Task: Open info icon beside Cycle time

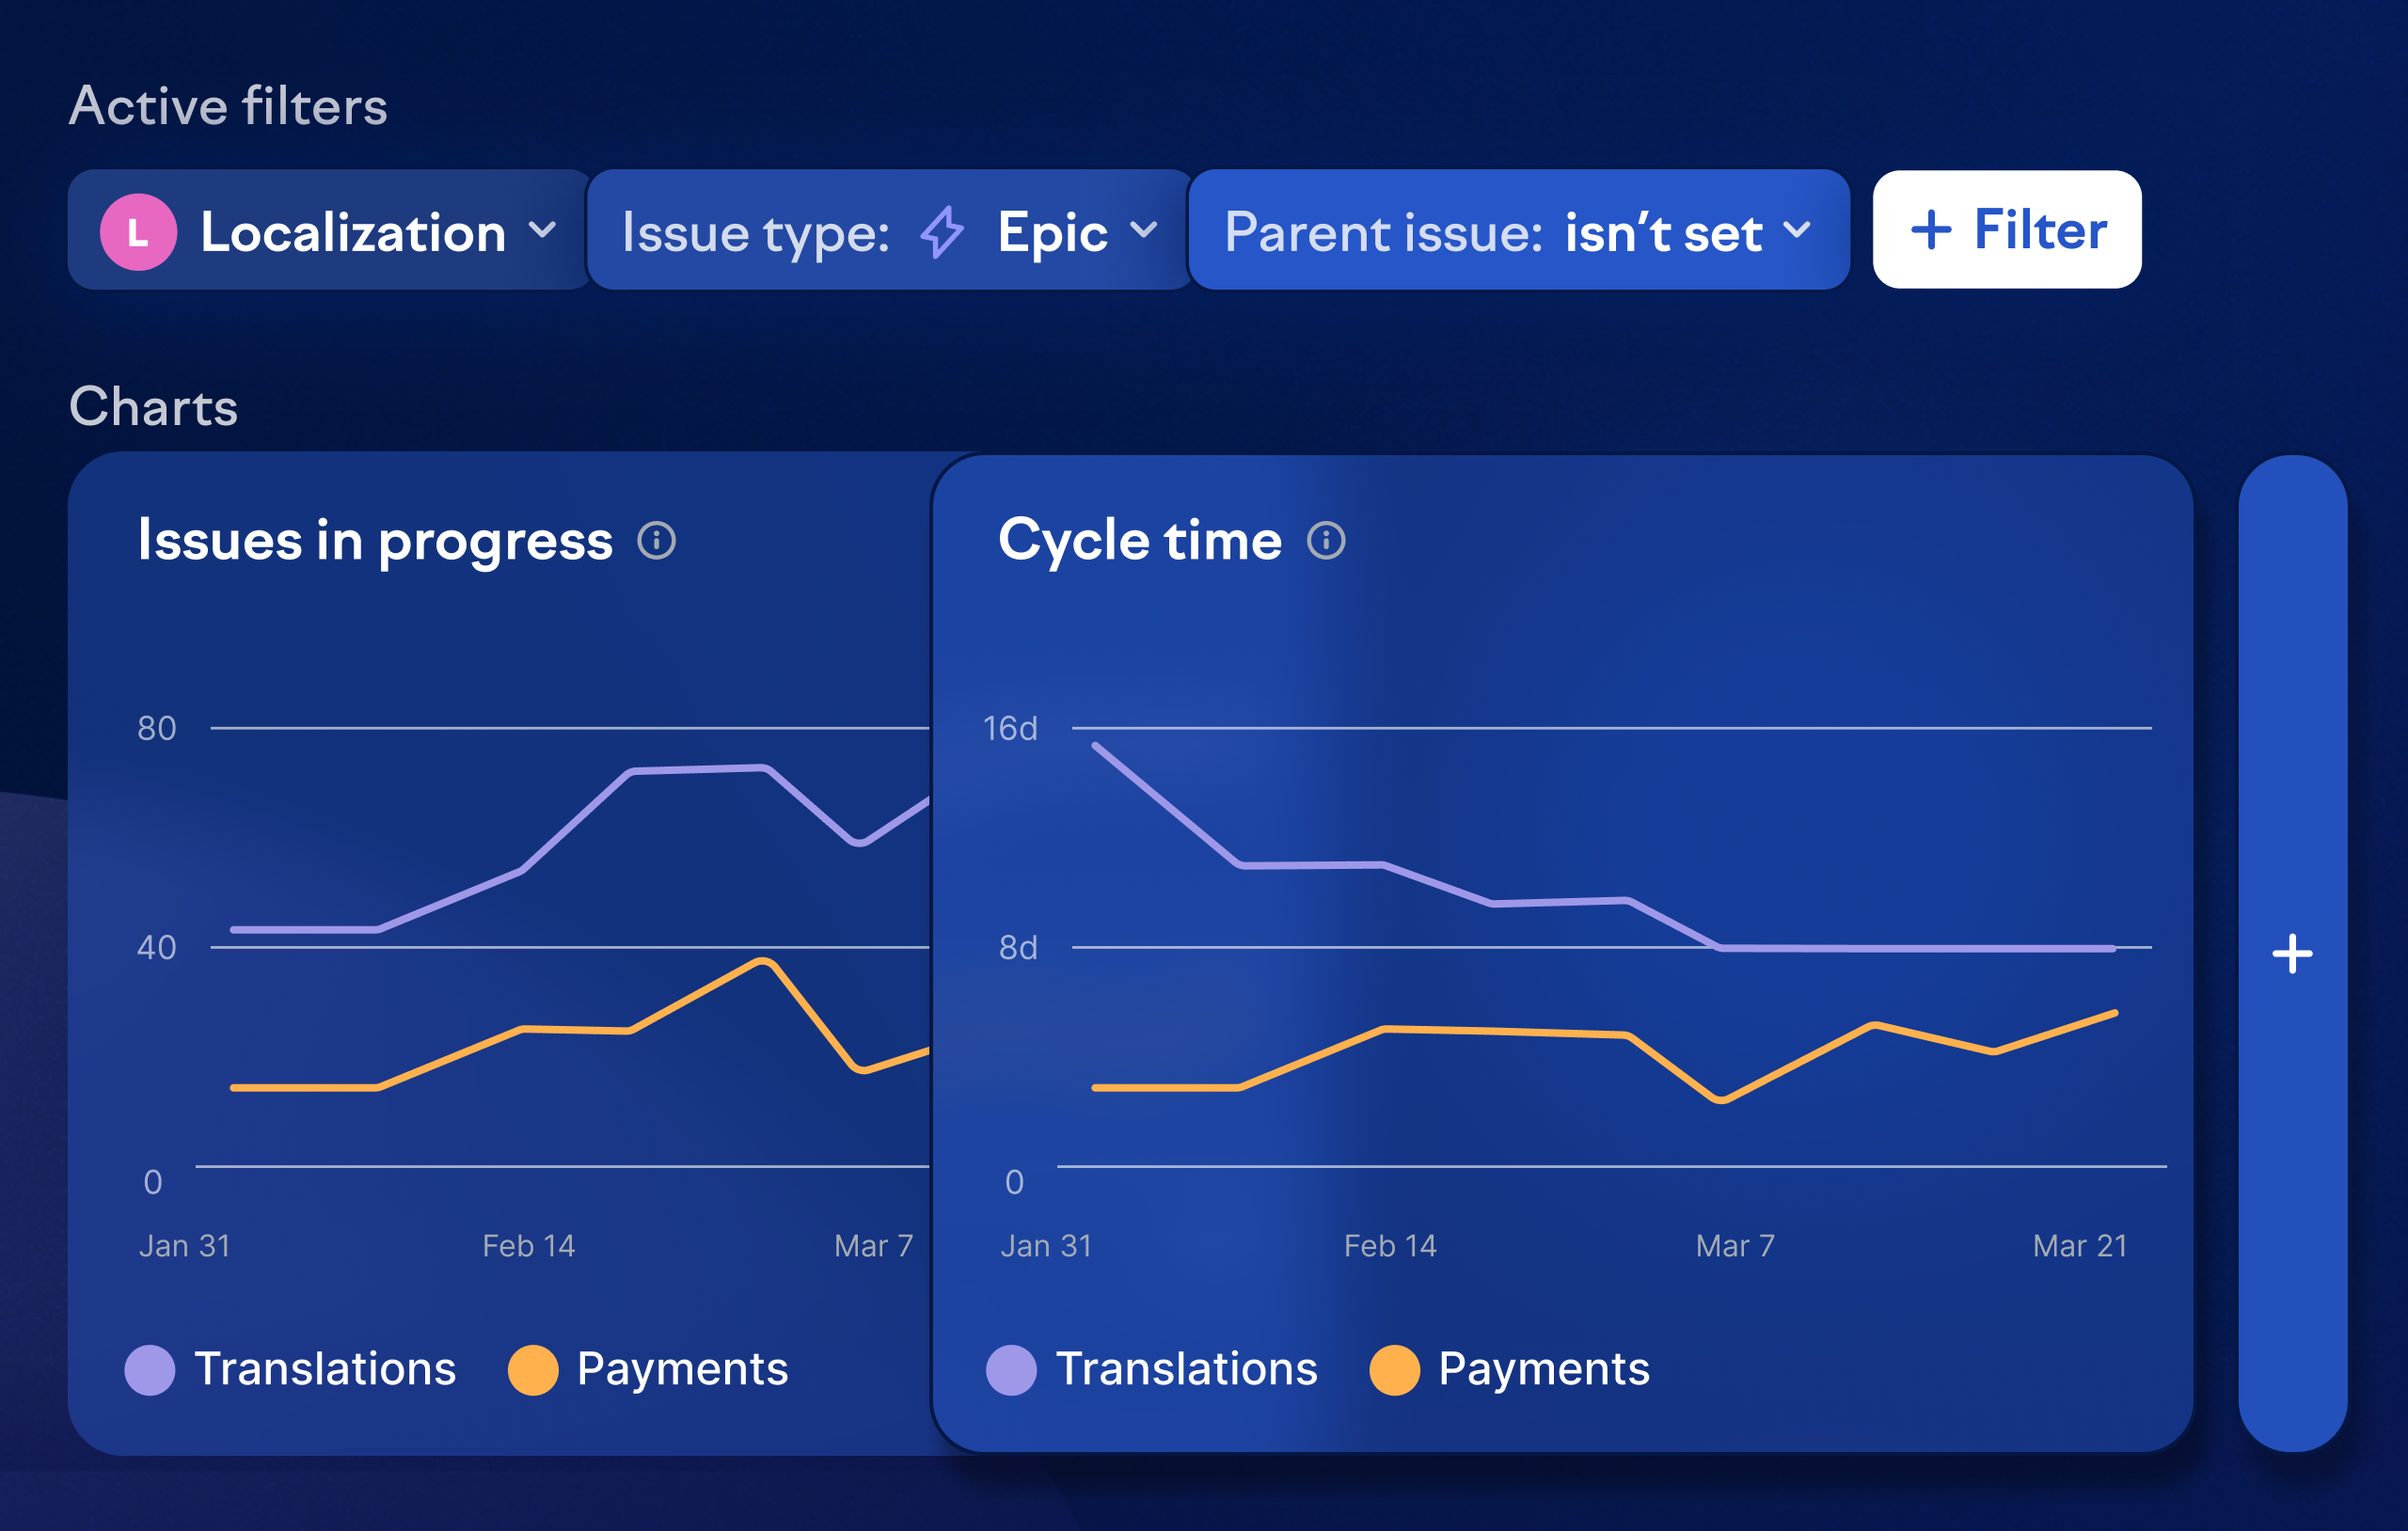Action: point(1326,541)
